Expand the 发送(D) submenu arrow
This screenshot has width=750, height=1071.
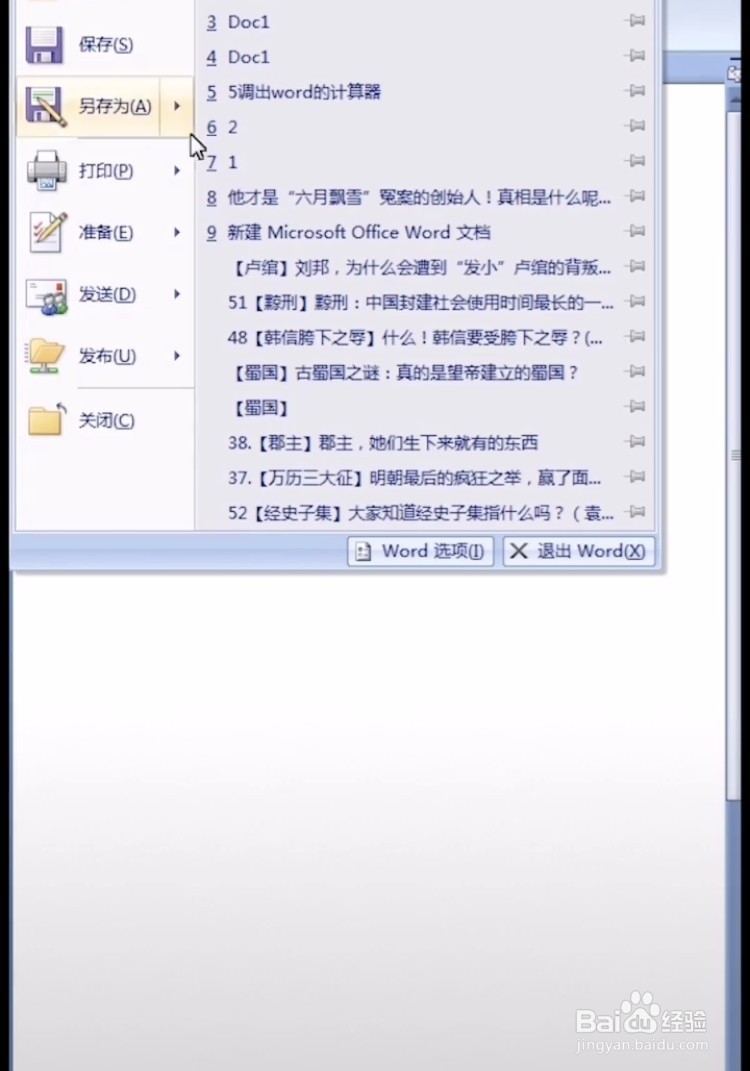tap(177, 294)
